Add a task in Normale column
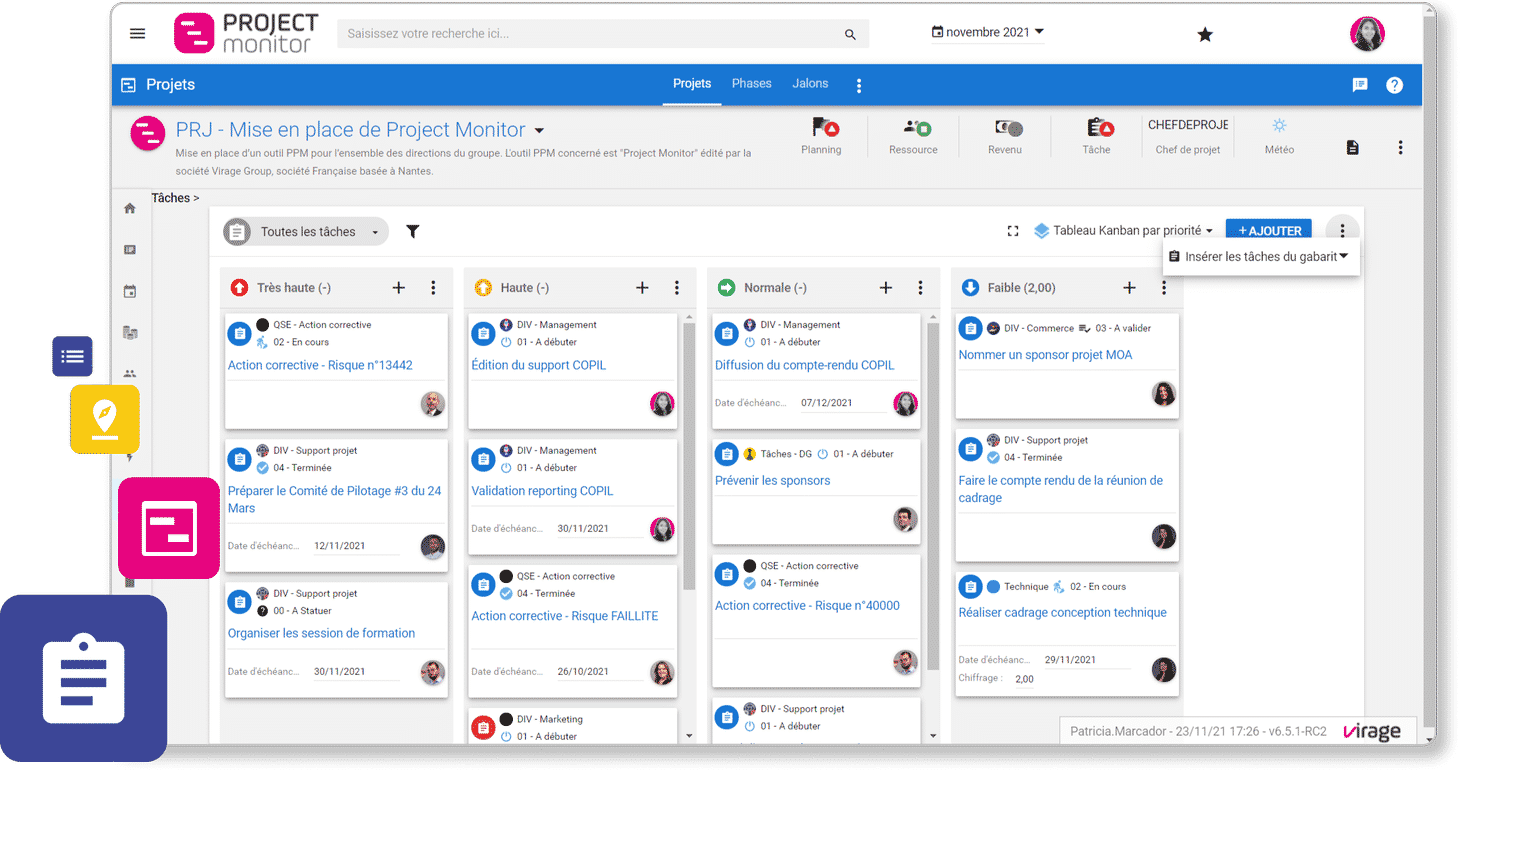The height and width of the screenshot is (858, 1521). [x=886, y=288]
